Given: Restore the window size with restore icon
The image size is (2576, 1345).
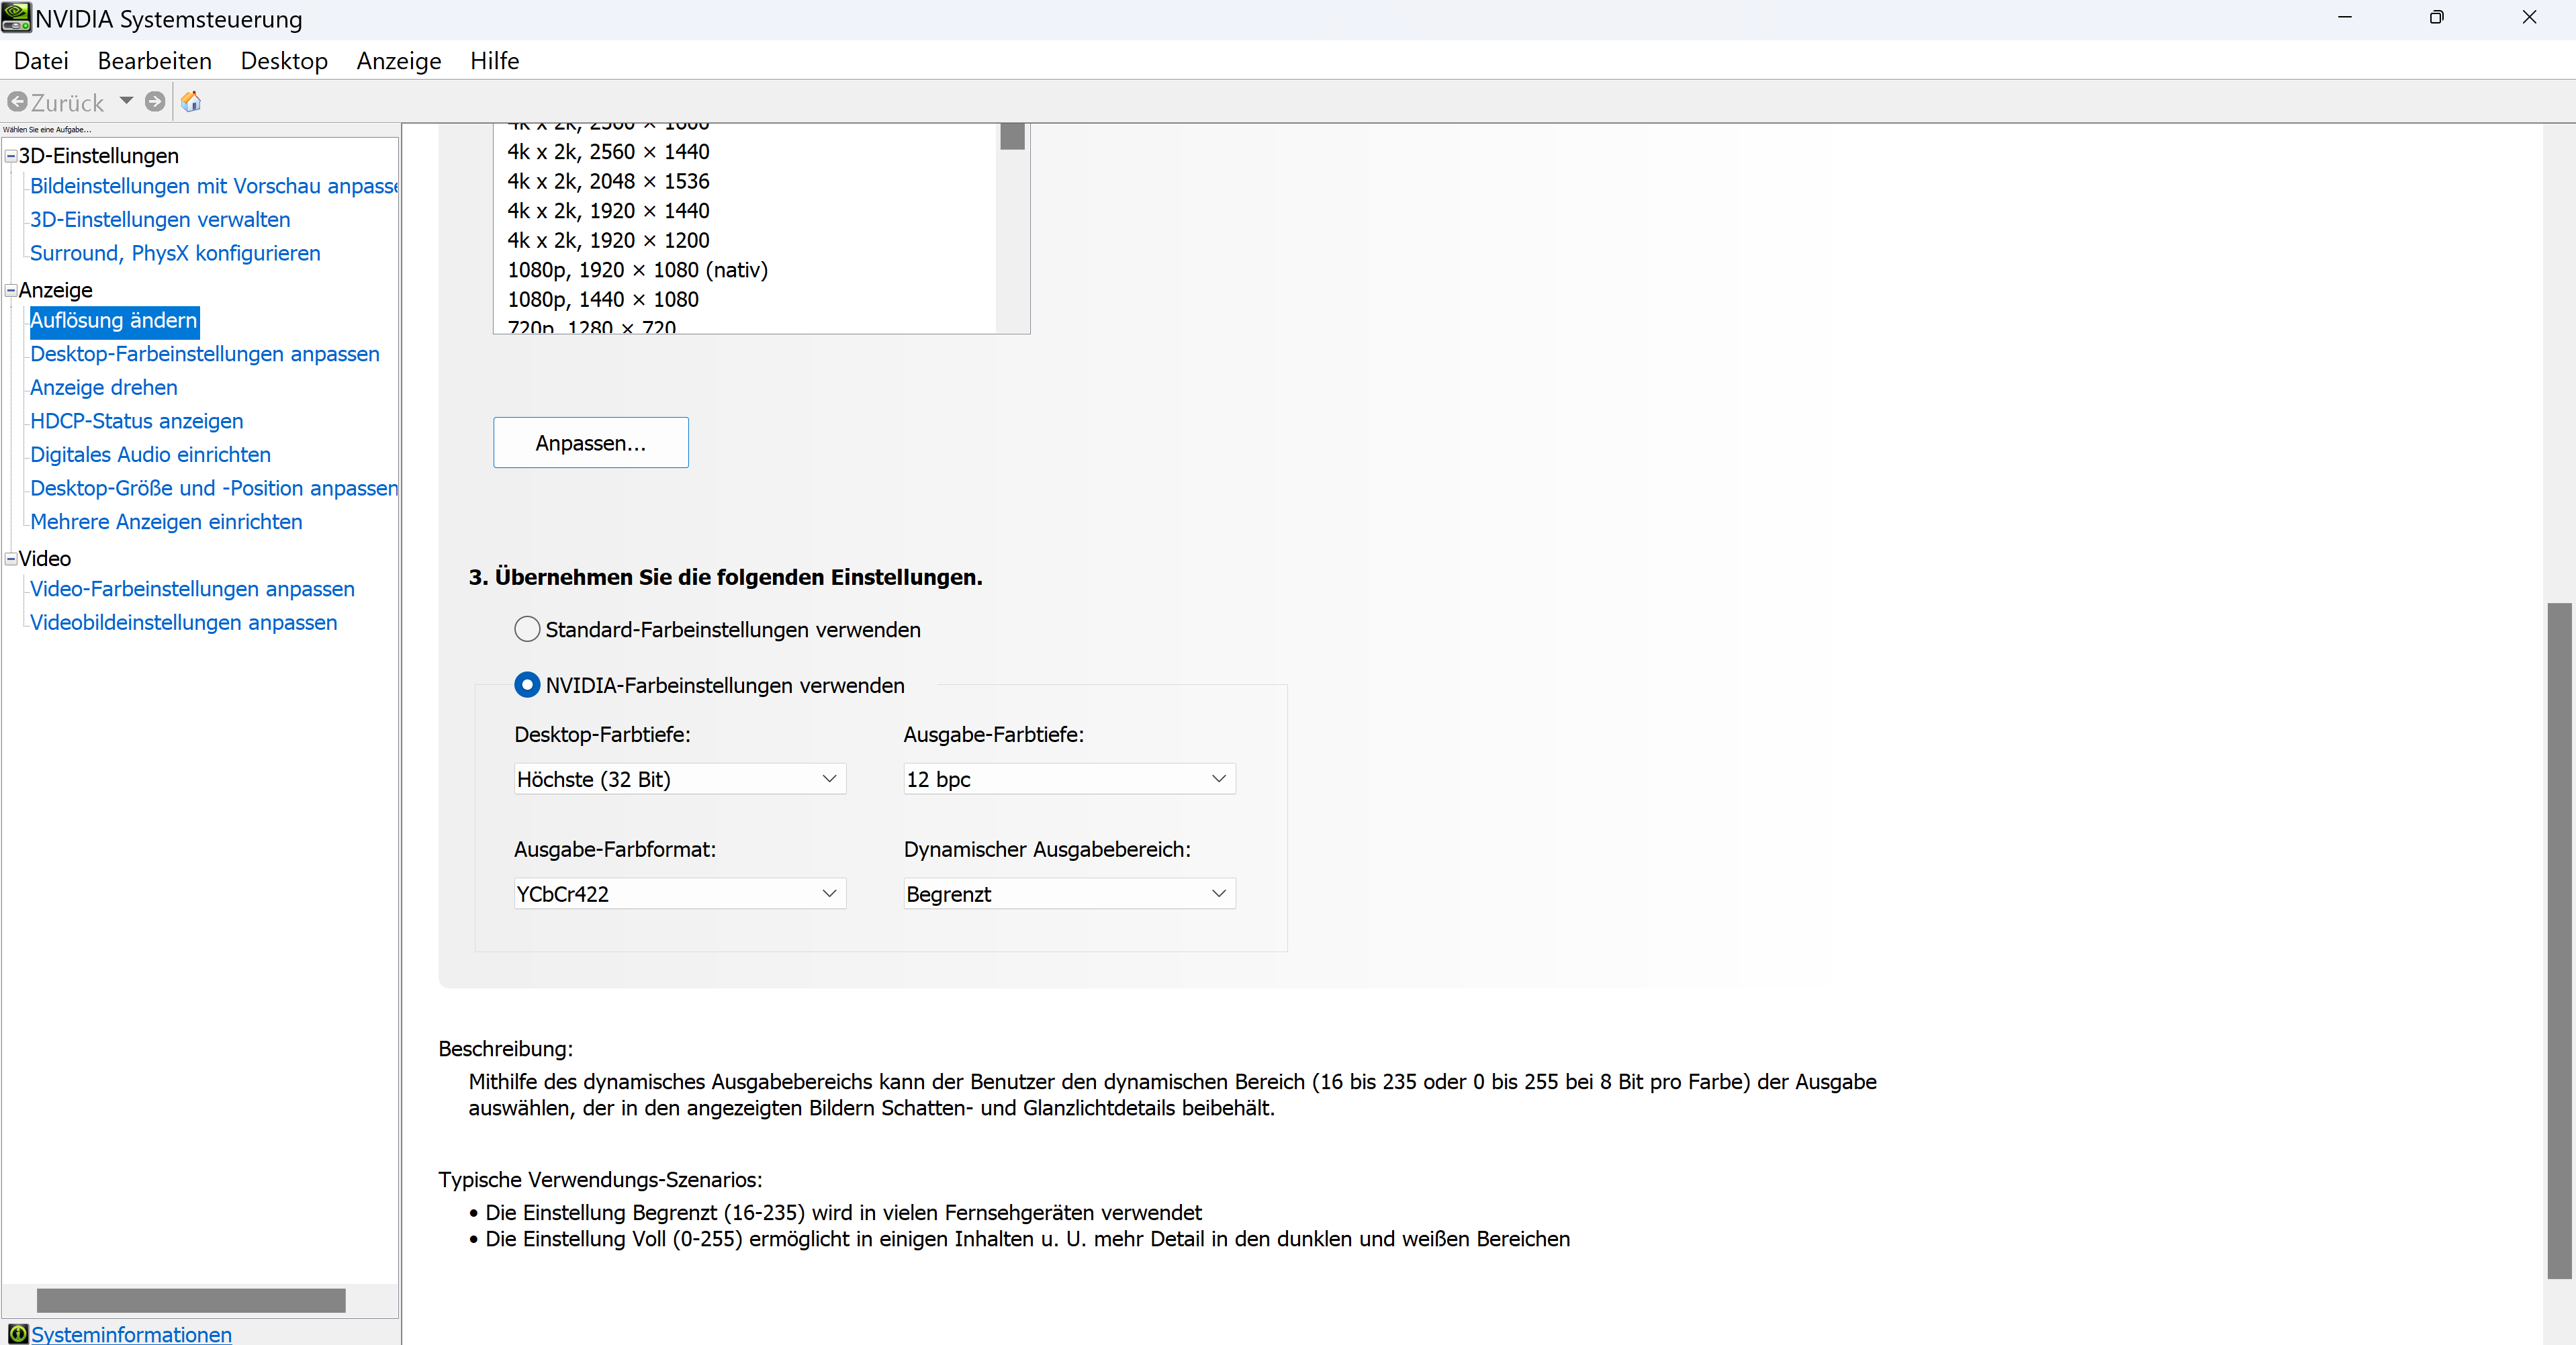Looking at the screenshot, I should (x=2436, y=18).
